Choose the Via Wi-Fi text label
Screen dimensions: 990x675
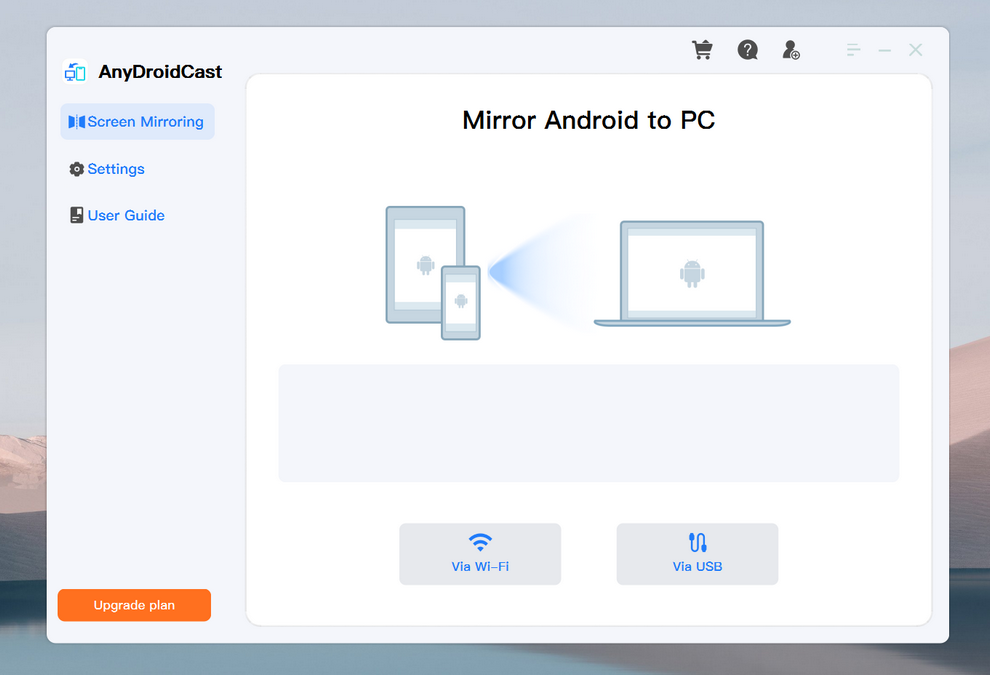(480, 567)
